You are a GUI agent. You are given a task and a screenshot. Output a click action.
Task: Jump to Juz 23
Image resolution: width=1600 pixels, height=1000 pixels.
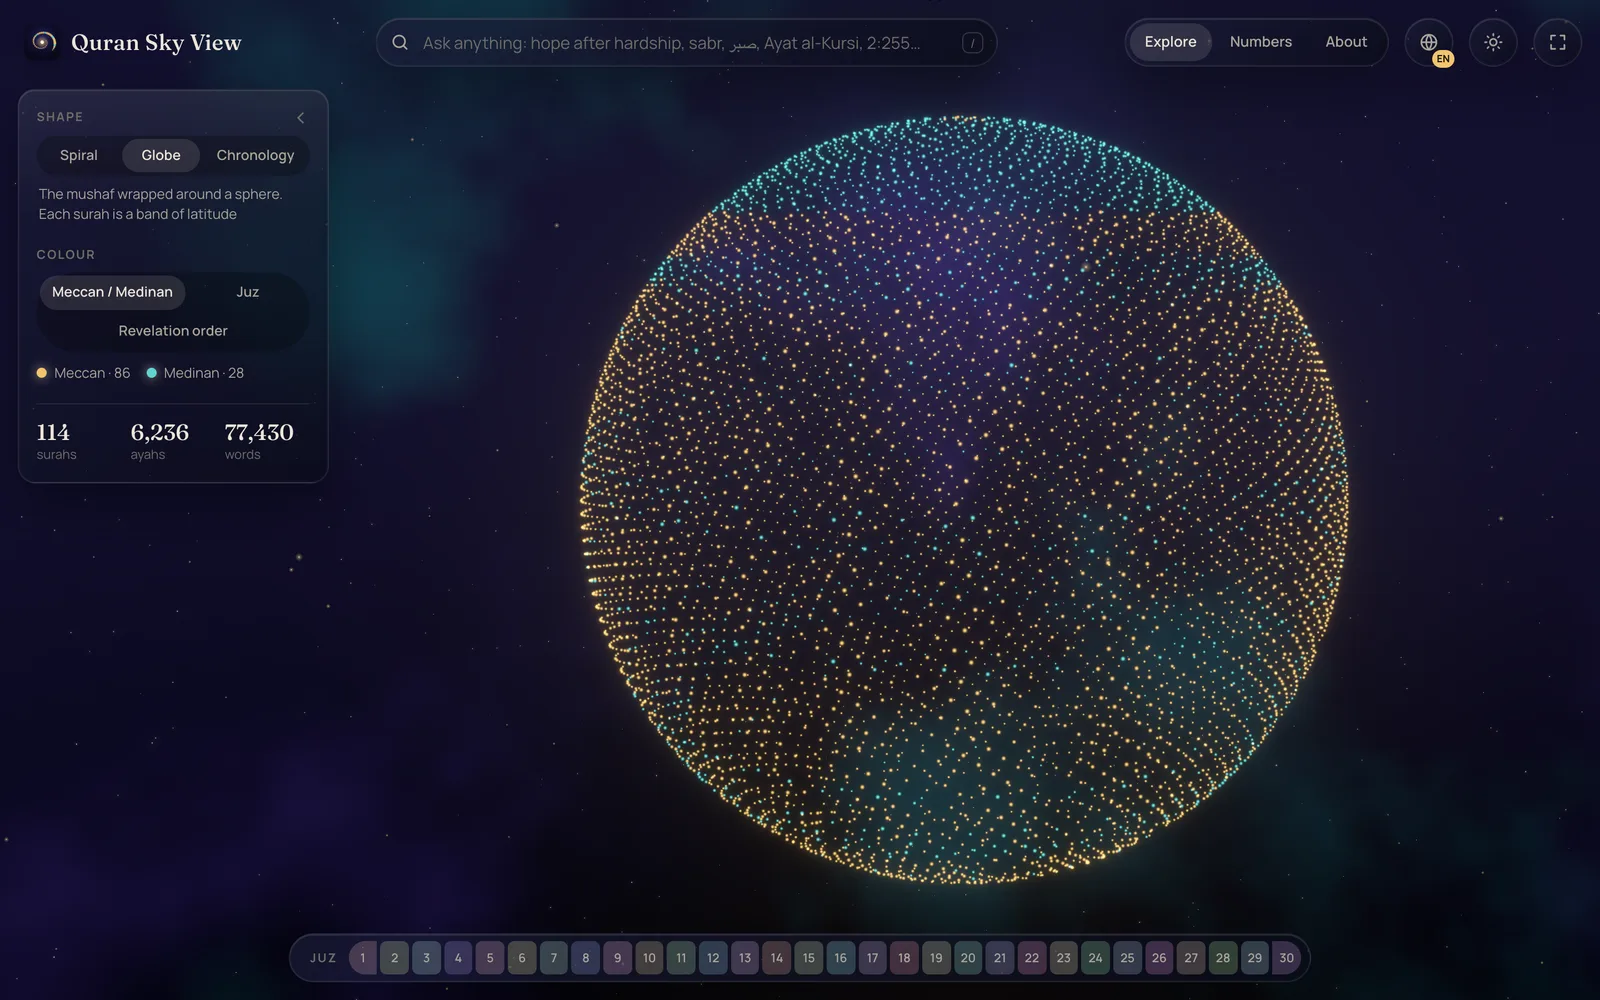[x=1063, y=958]
